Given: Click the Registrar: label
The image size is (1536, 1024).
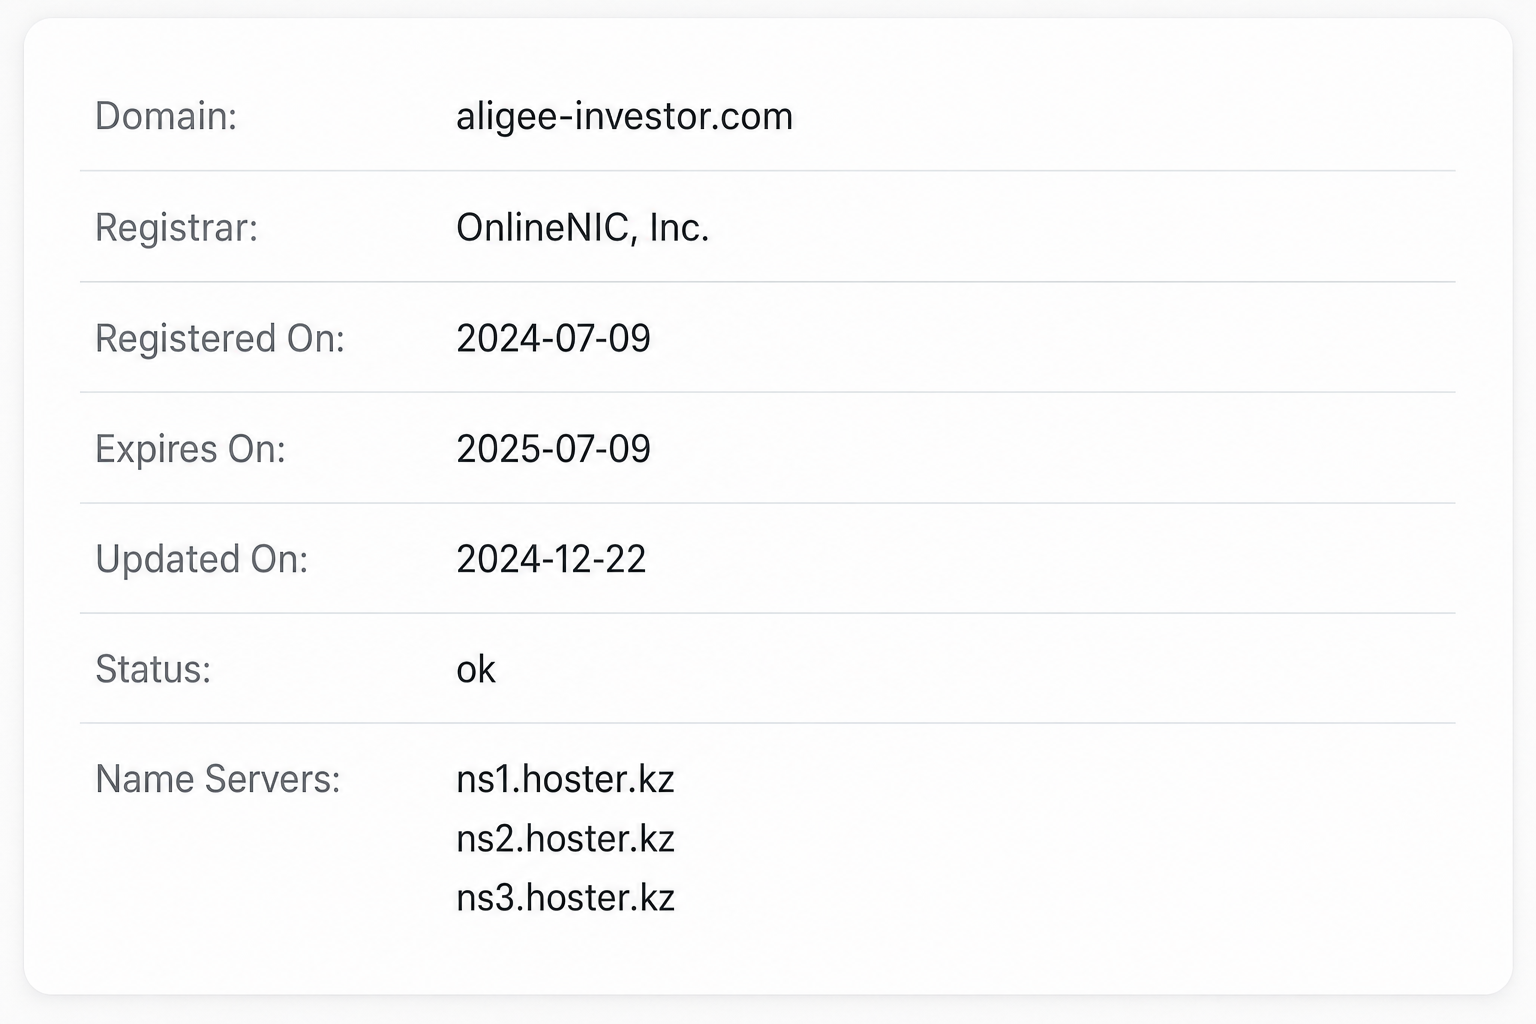Looking at the screenshot, I should [x=176, y=228].
